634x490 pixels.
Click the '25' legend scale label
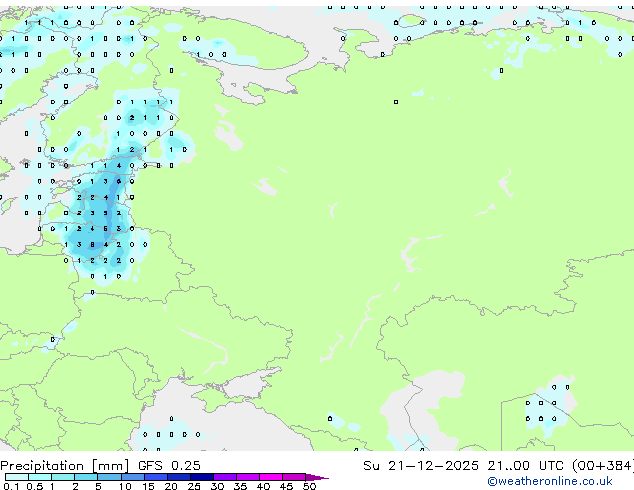[194, 486]
